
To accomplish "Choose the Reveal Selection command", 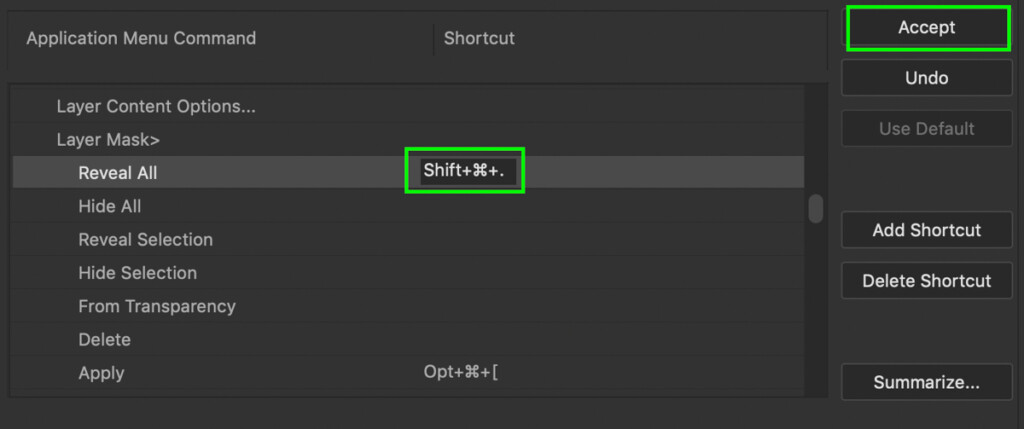I will [146, 240].
